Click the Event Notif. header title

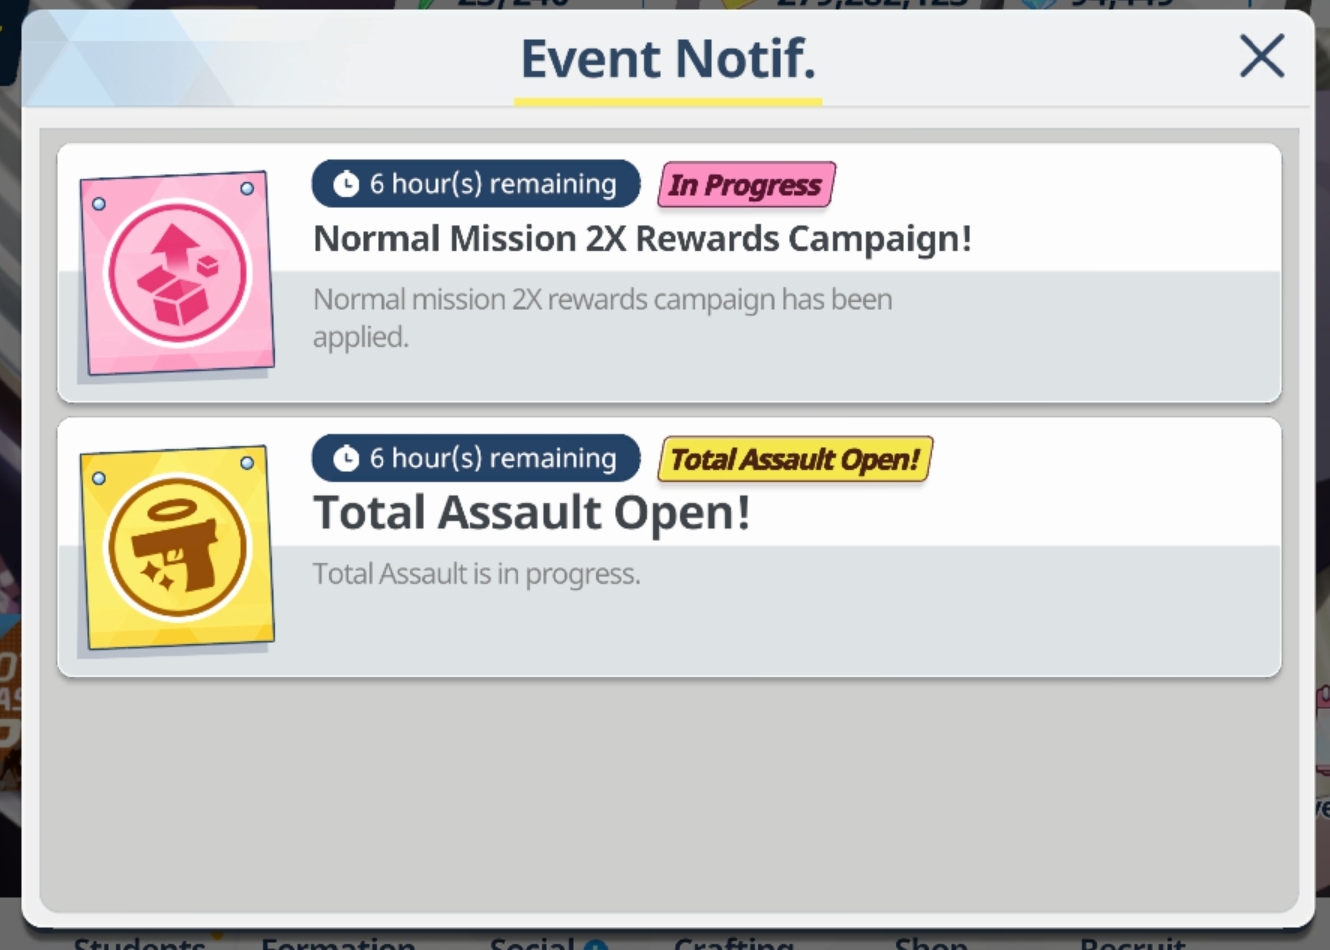coord(668,59)
